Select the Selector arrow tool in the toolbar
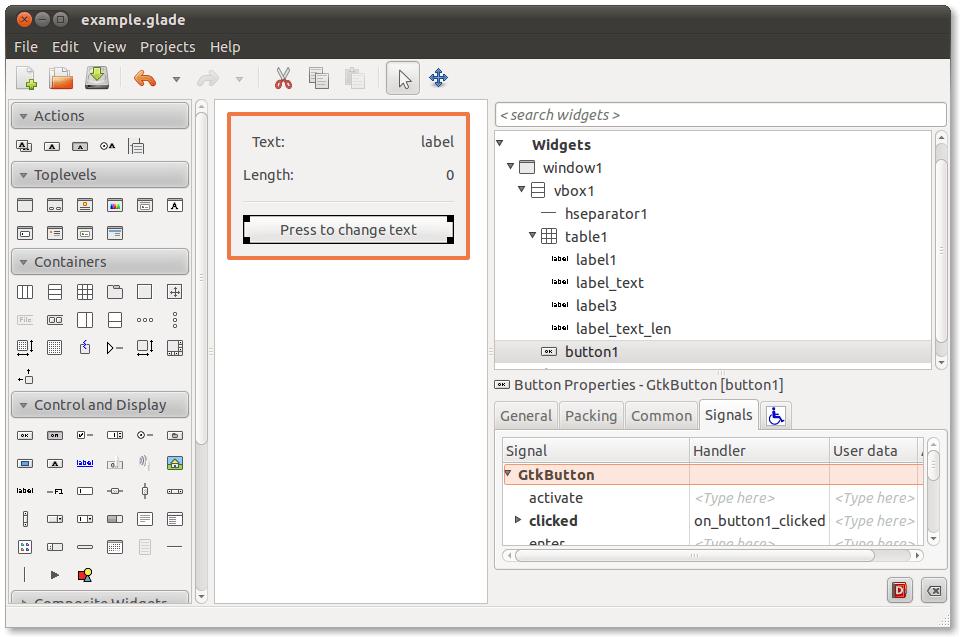The image size is (960, 637). [402, 78]
